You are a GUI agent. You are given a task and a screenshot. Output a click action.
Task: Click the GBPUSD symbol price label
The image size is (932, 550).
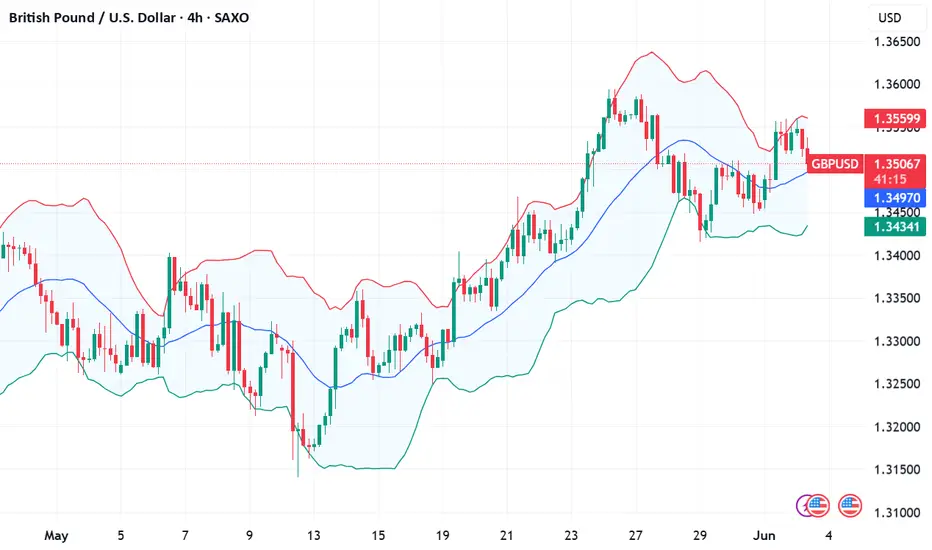[835, 164]
